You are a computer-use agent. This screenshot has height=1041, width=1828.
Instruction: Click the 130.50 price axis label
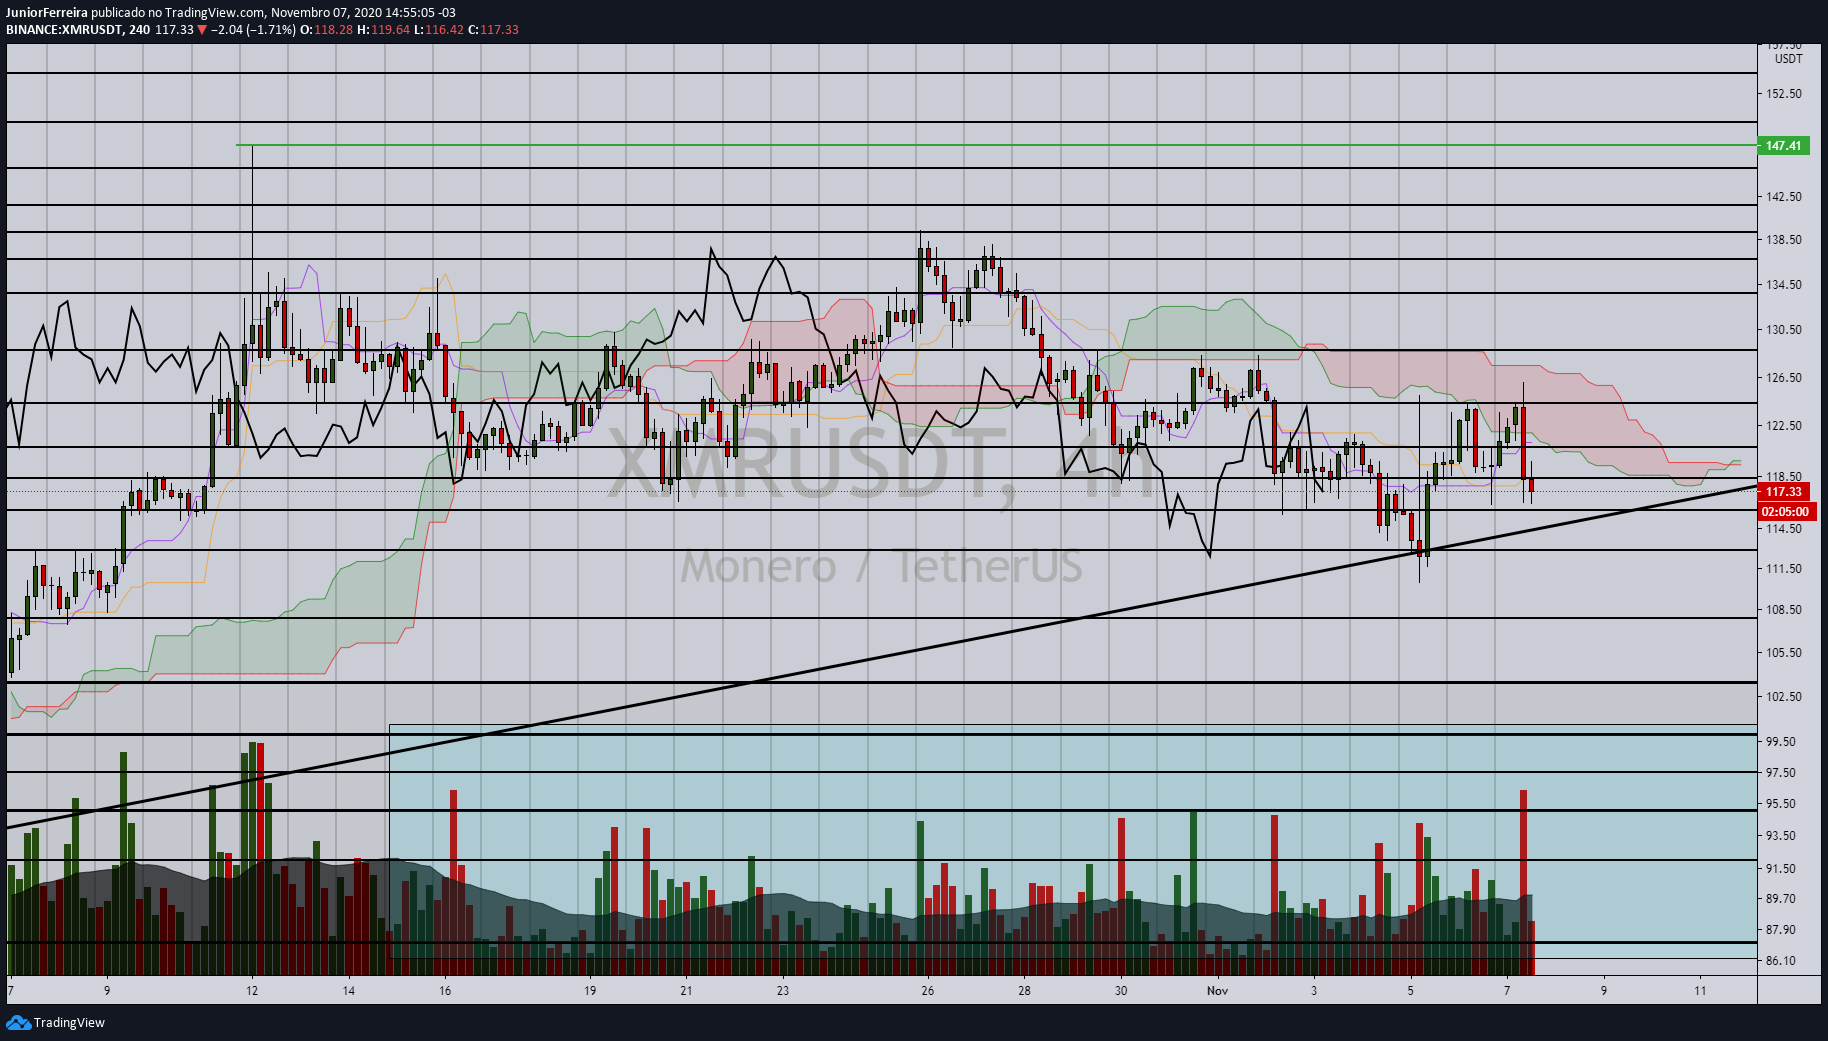click(x=1784, y=330)
